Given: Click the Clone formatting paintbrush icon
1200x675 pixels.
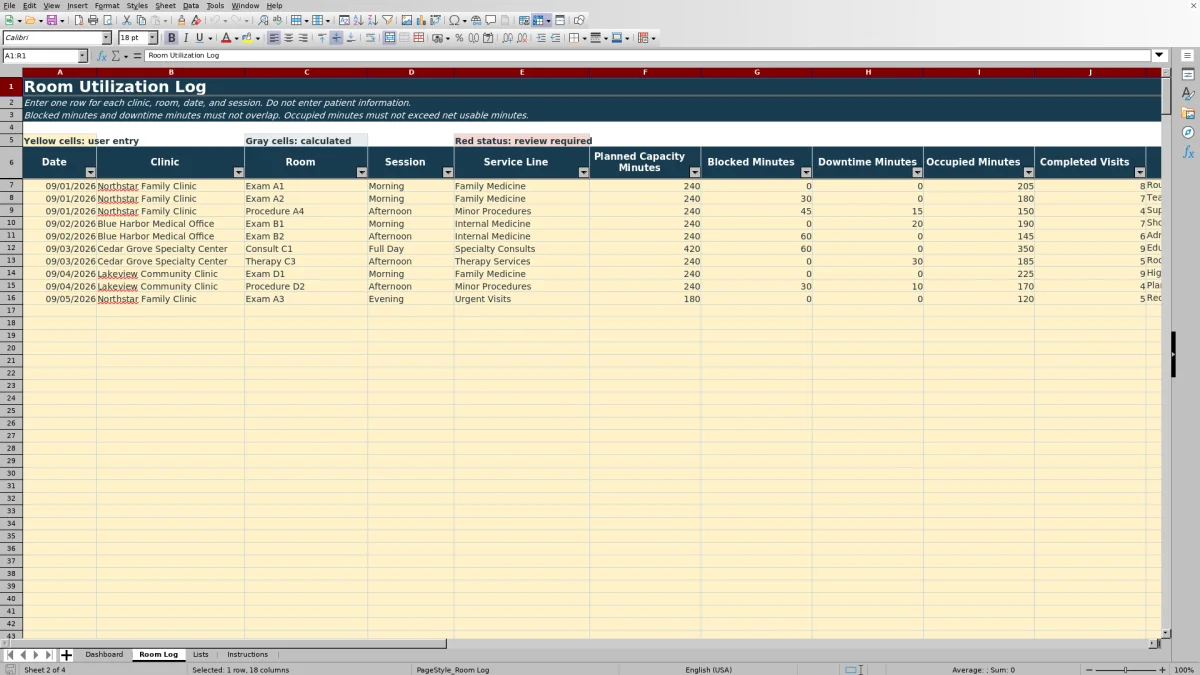Looking at the screenshot, I should pyautogui.click(x=181, y=20).
